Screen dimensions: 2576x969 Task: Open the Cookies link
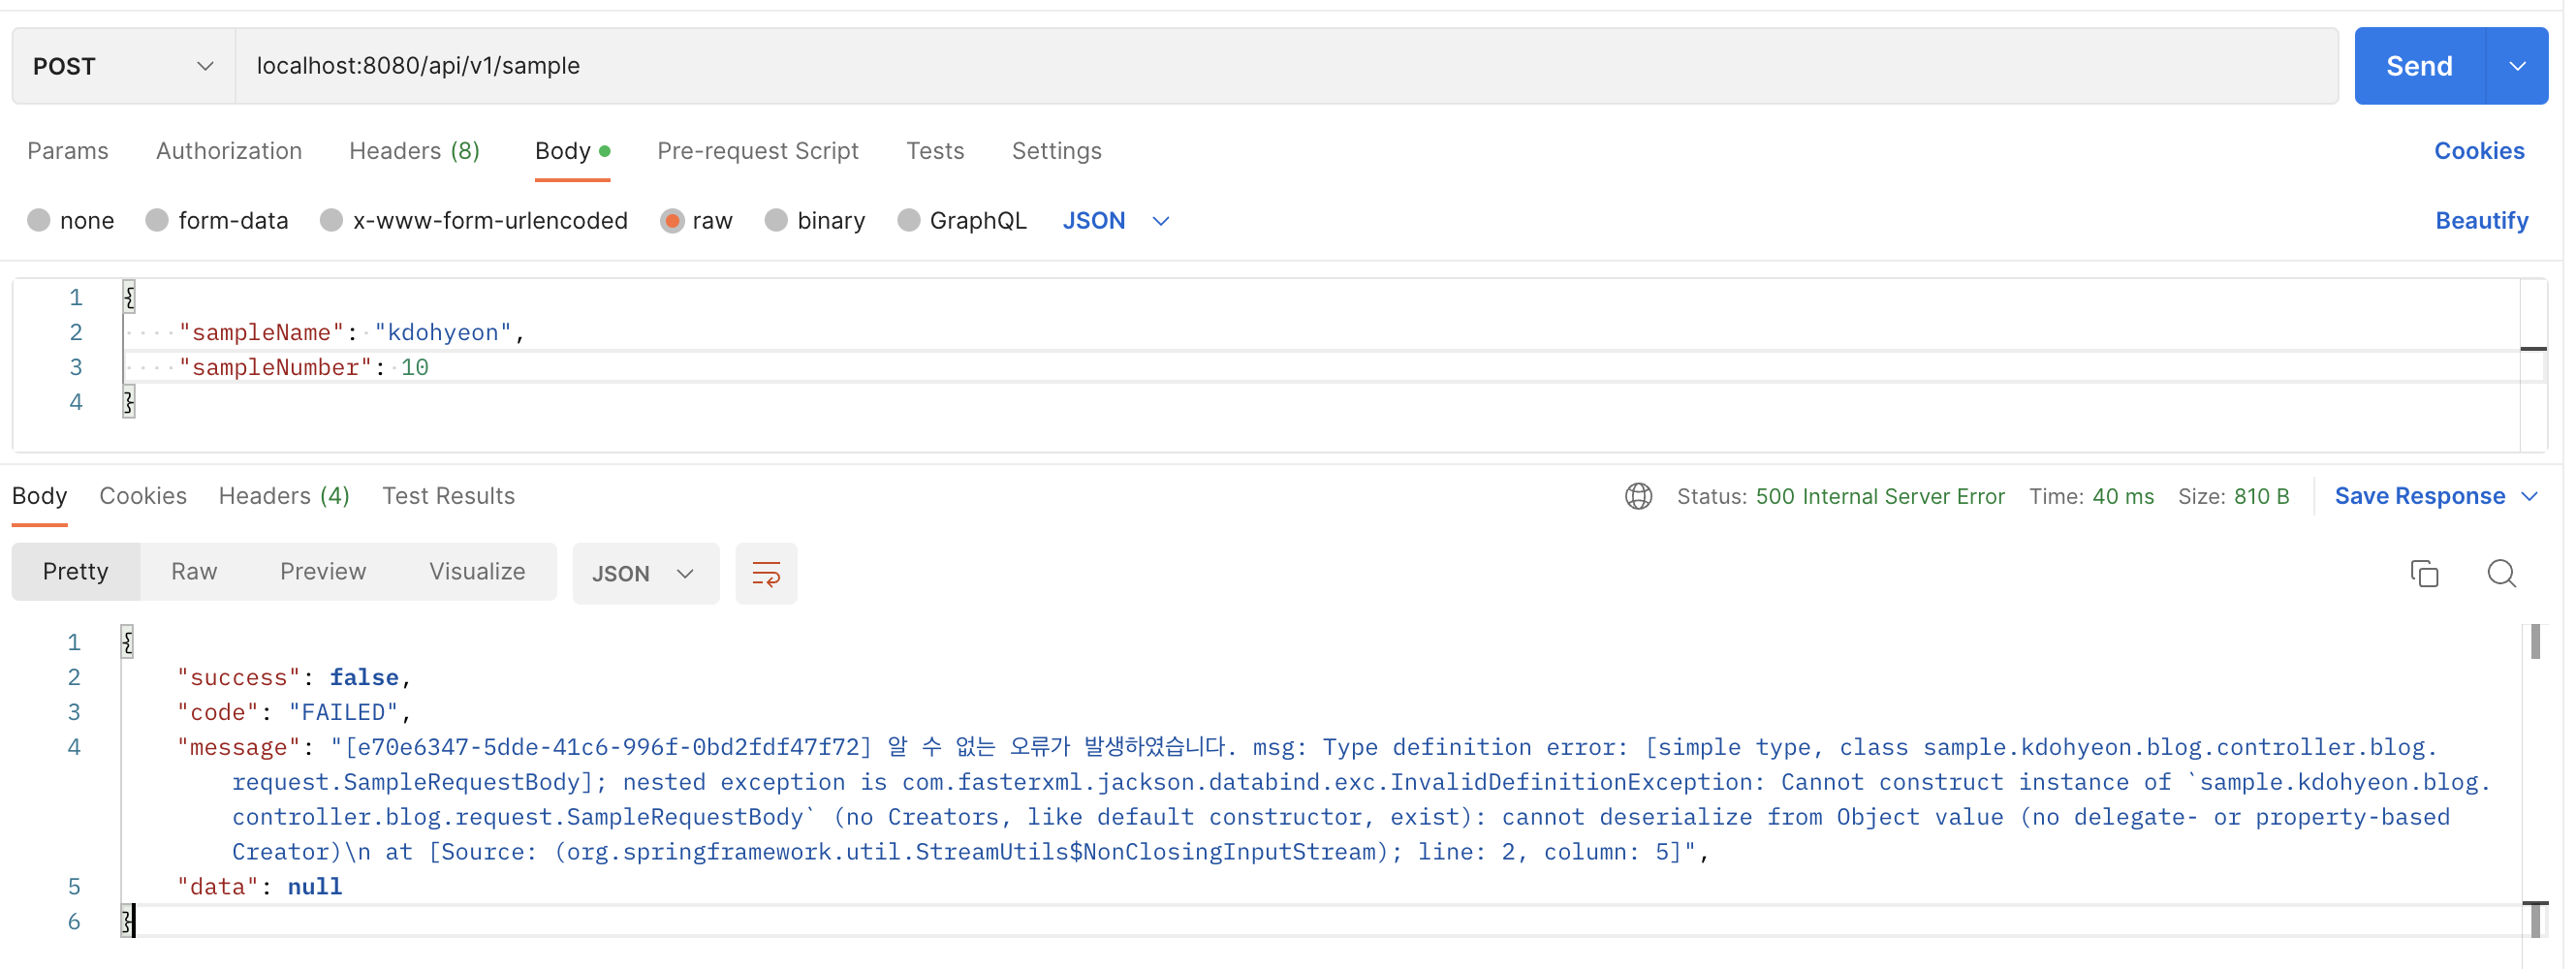2479,151
